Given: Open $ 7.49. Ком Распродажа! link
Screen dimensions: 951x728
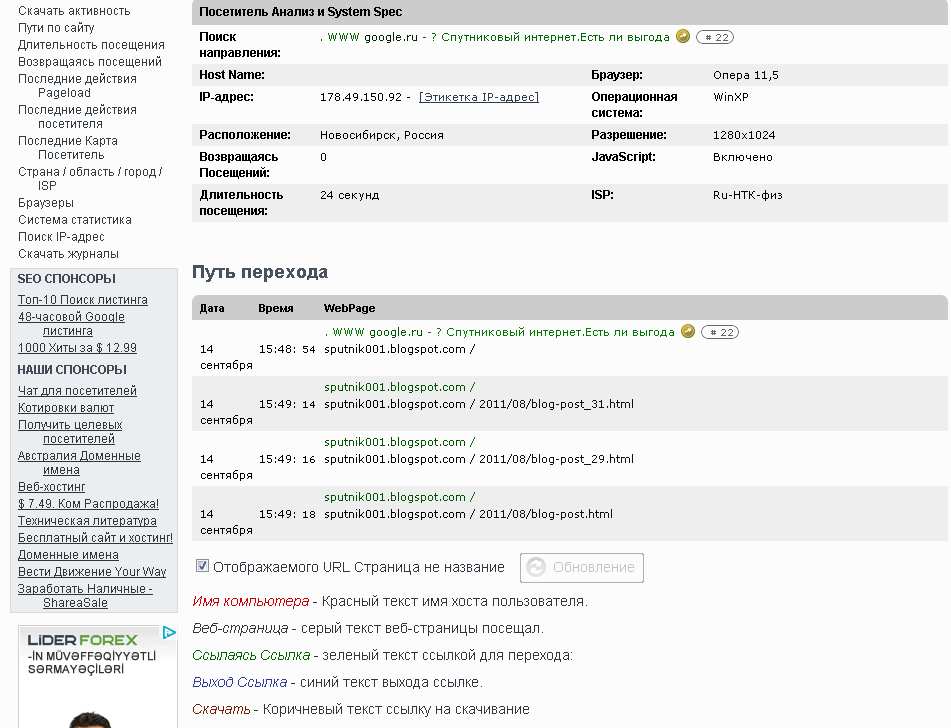Looking at the screenshot, I should click(88, 504).
